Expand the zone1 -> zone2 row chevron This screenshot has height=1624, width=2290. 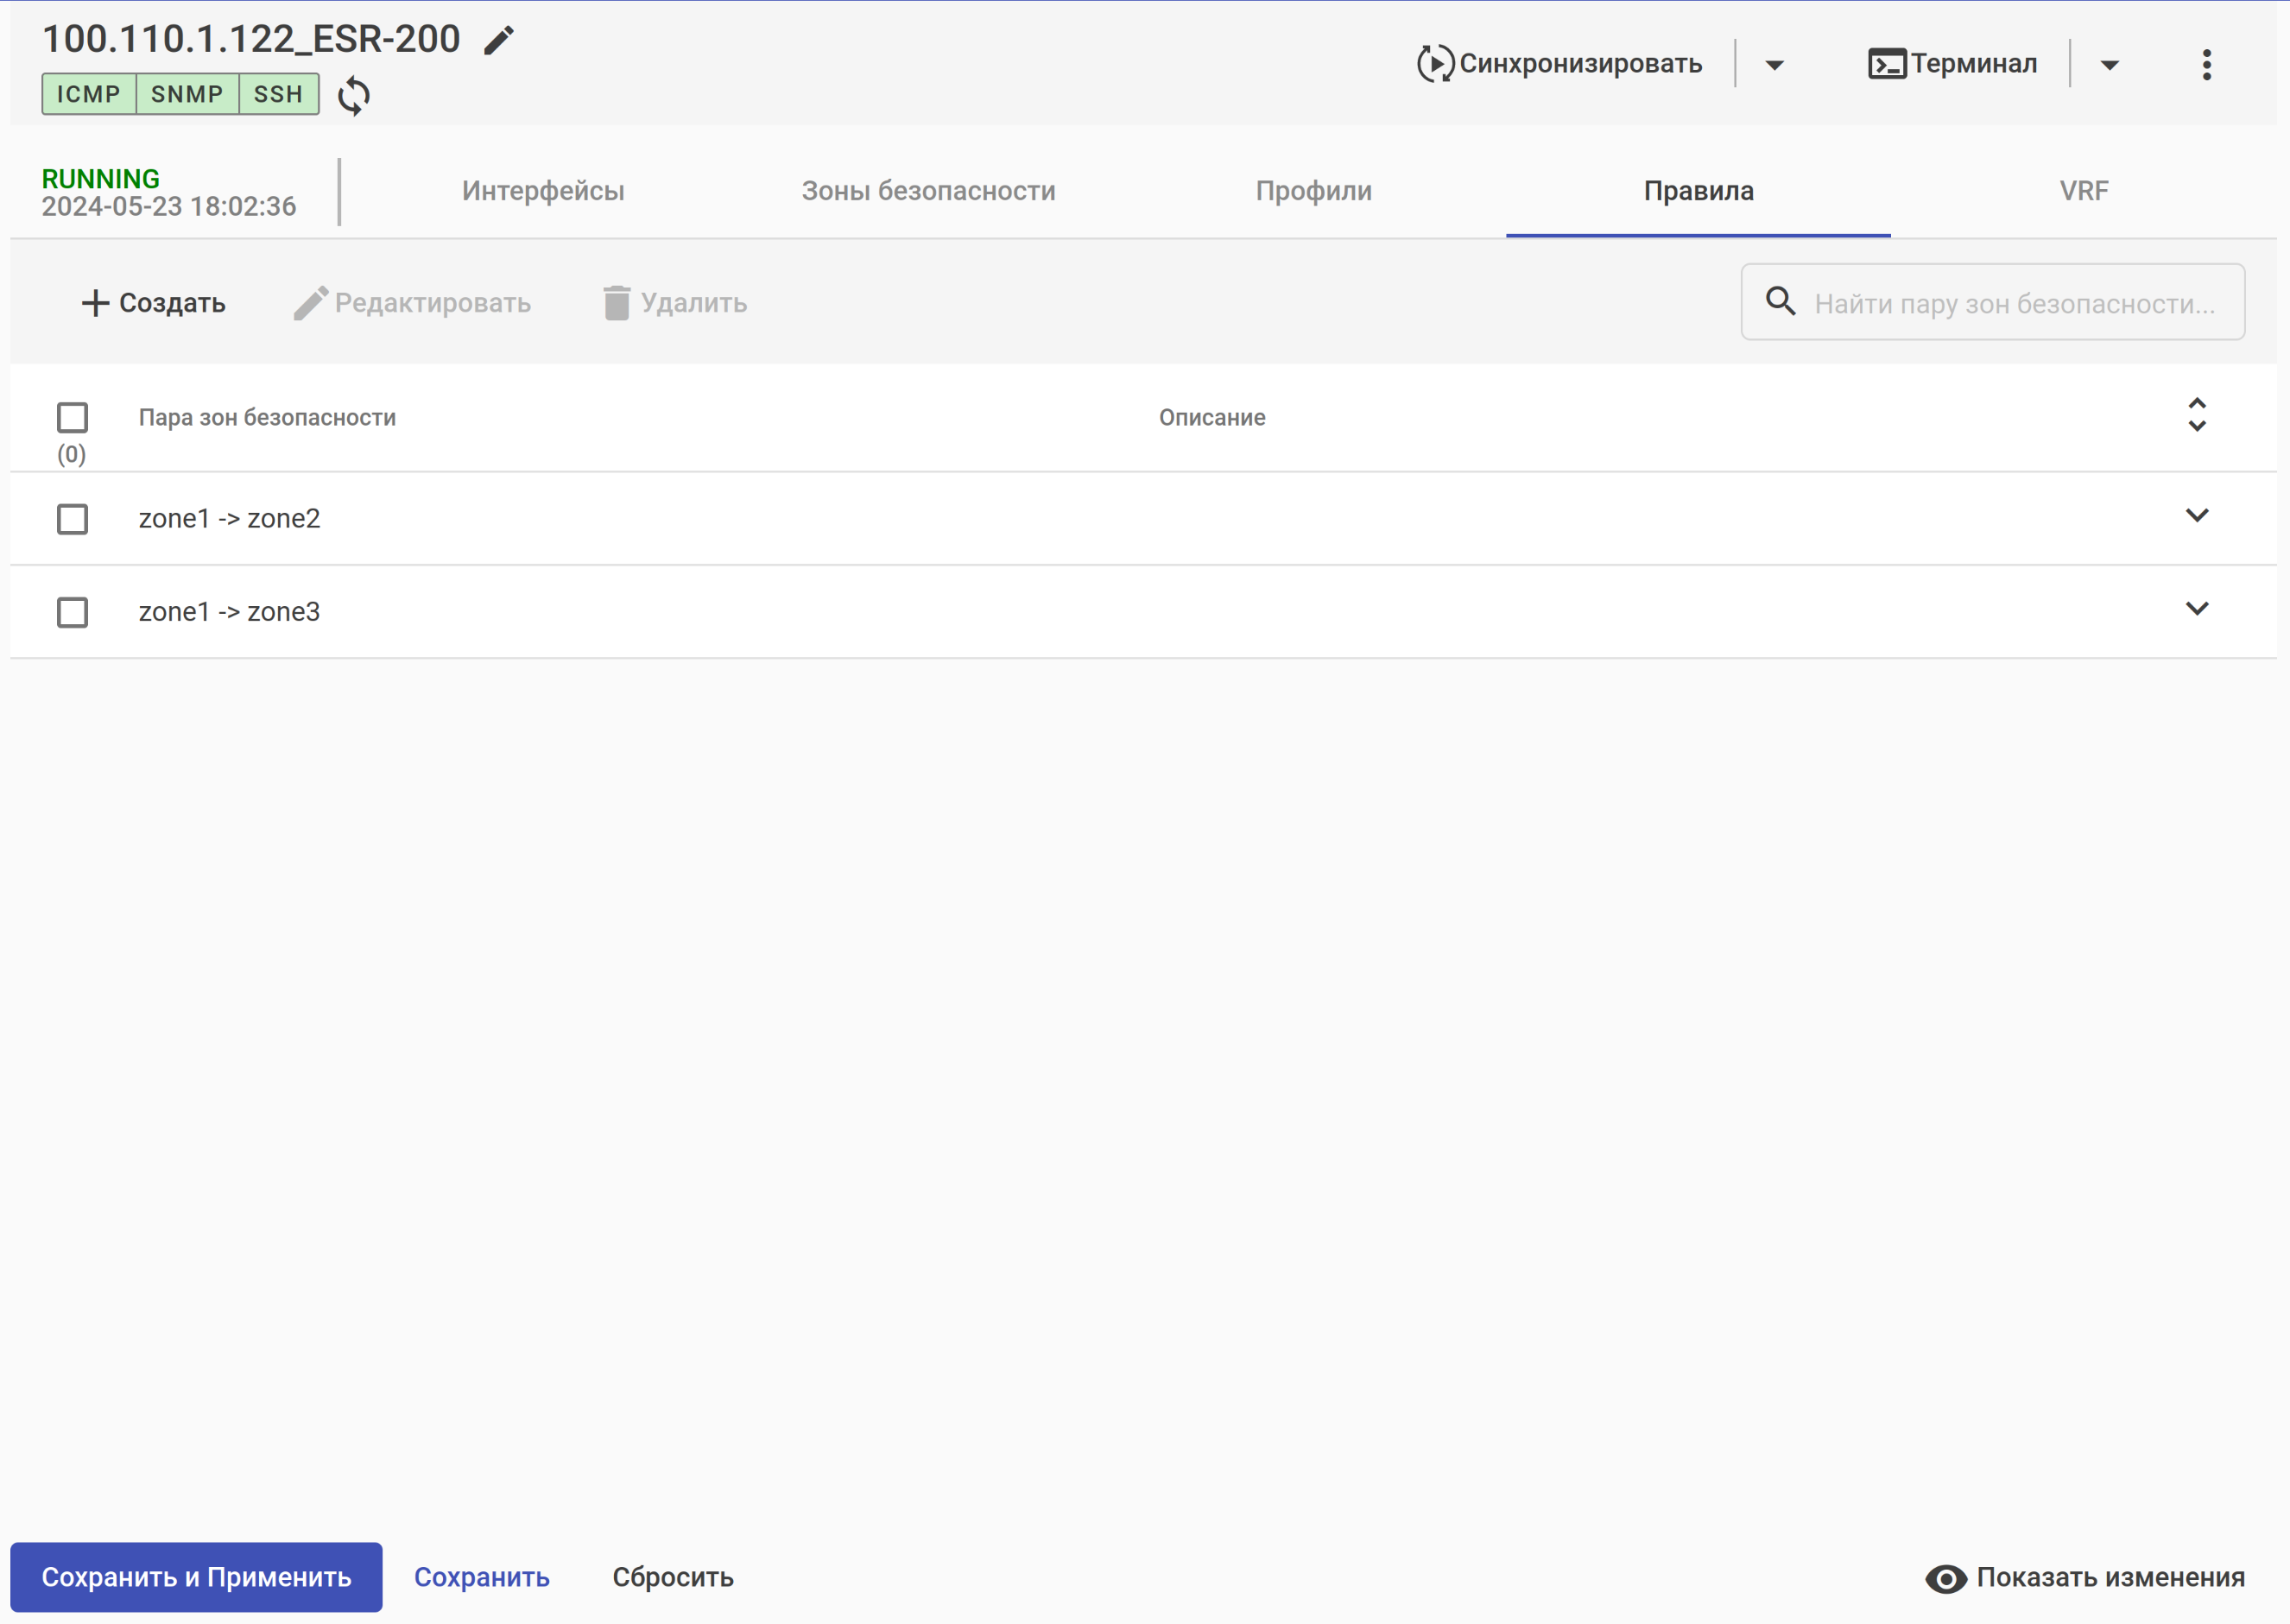tap(2196, 516)
